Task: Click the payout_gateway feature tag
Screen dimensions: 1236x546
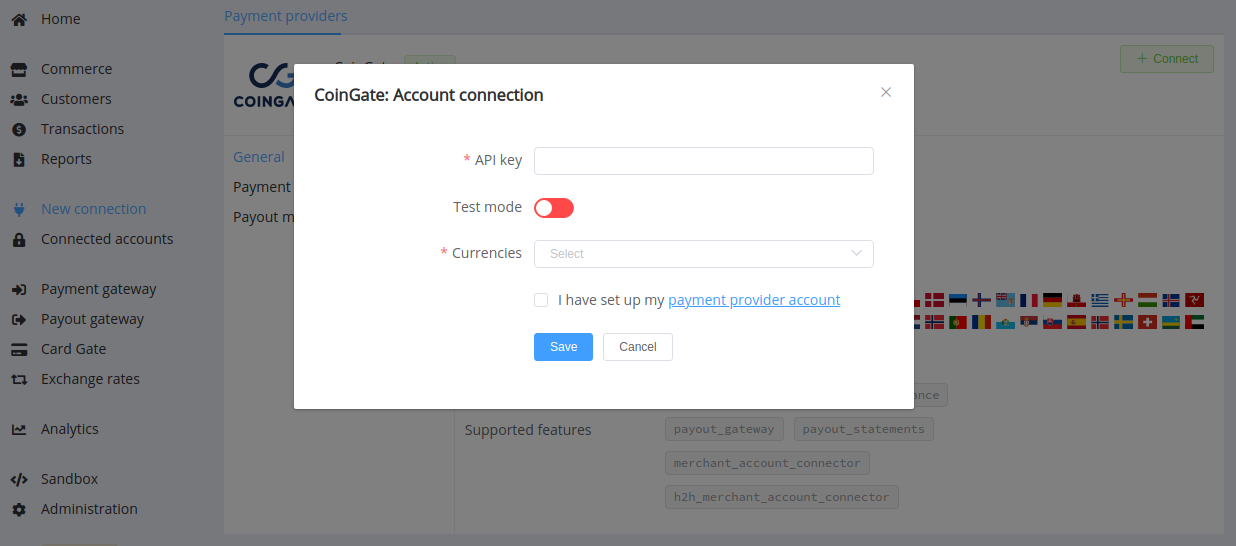Action: pos(724,429)
